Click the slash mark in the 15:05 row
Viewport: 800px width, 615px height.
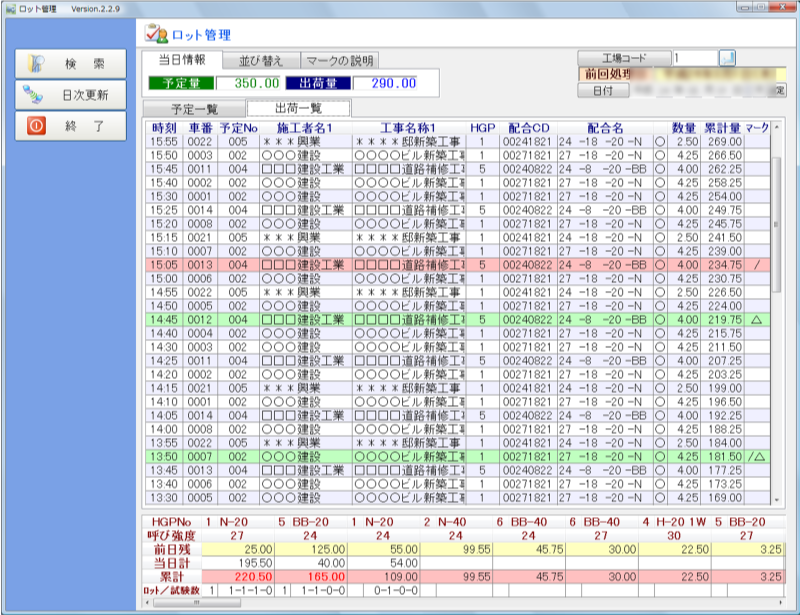tap(756, 264)
